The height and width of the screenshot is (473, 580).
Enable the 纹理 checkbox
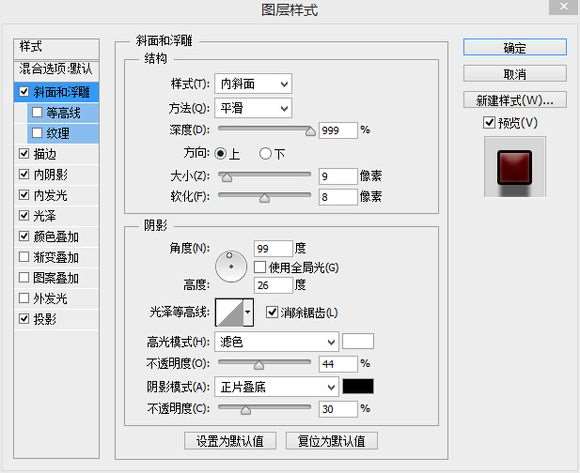click(x=37, y=133)
